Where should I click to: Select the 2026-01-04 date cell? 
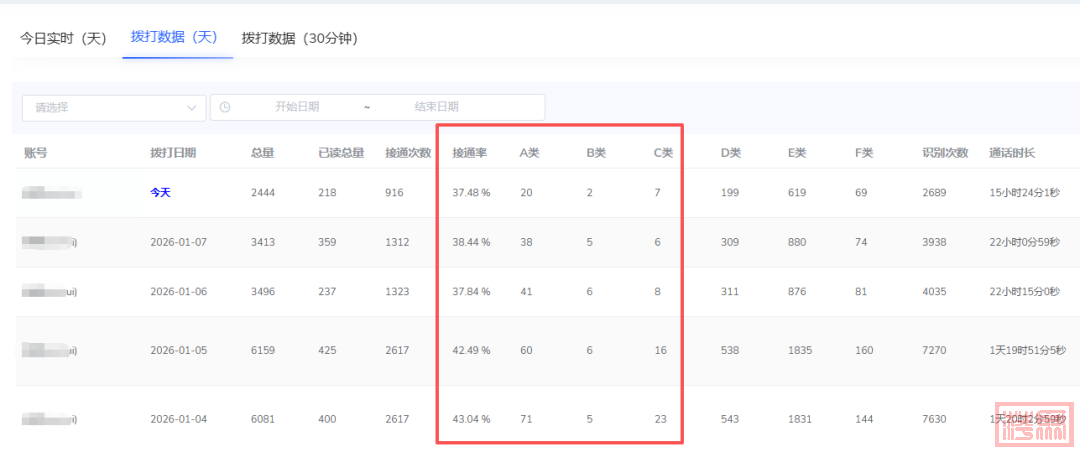(178, 419)
